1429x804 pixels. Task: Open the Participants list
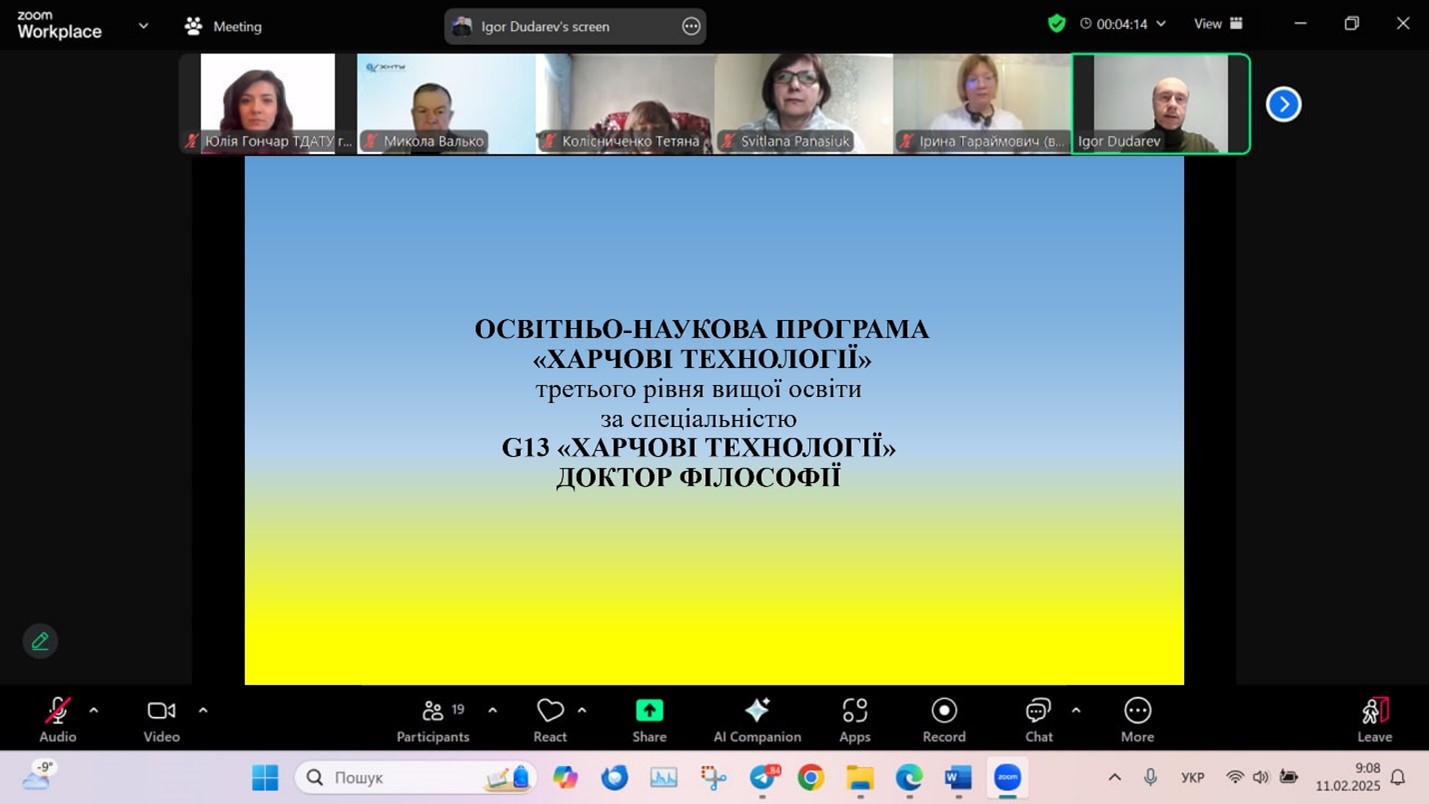(433, 720)
